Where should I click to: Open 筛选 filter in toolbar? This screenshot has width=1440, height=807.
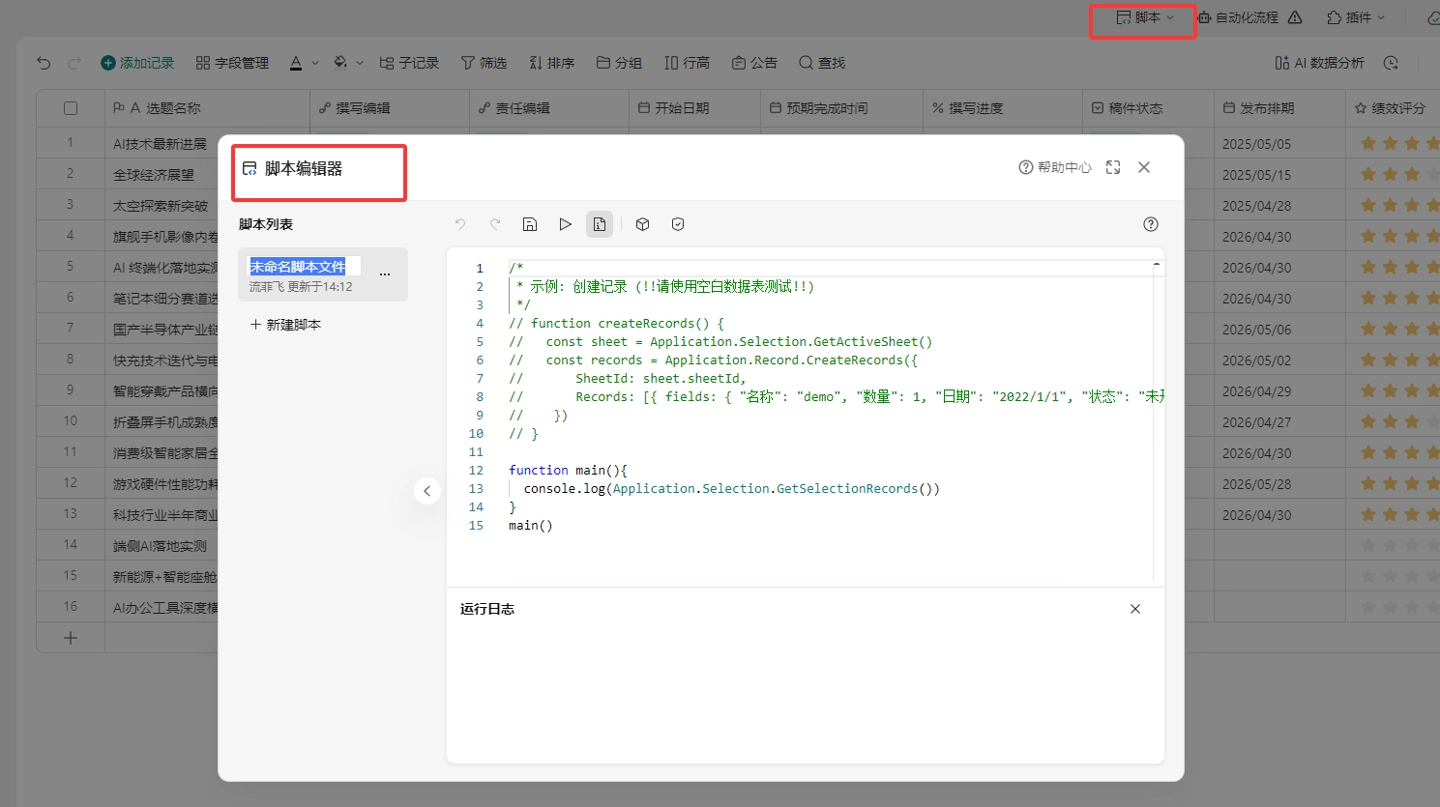[x=484, y=63]
